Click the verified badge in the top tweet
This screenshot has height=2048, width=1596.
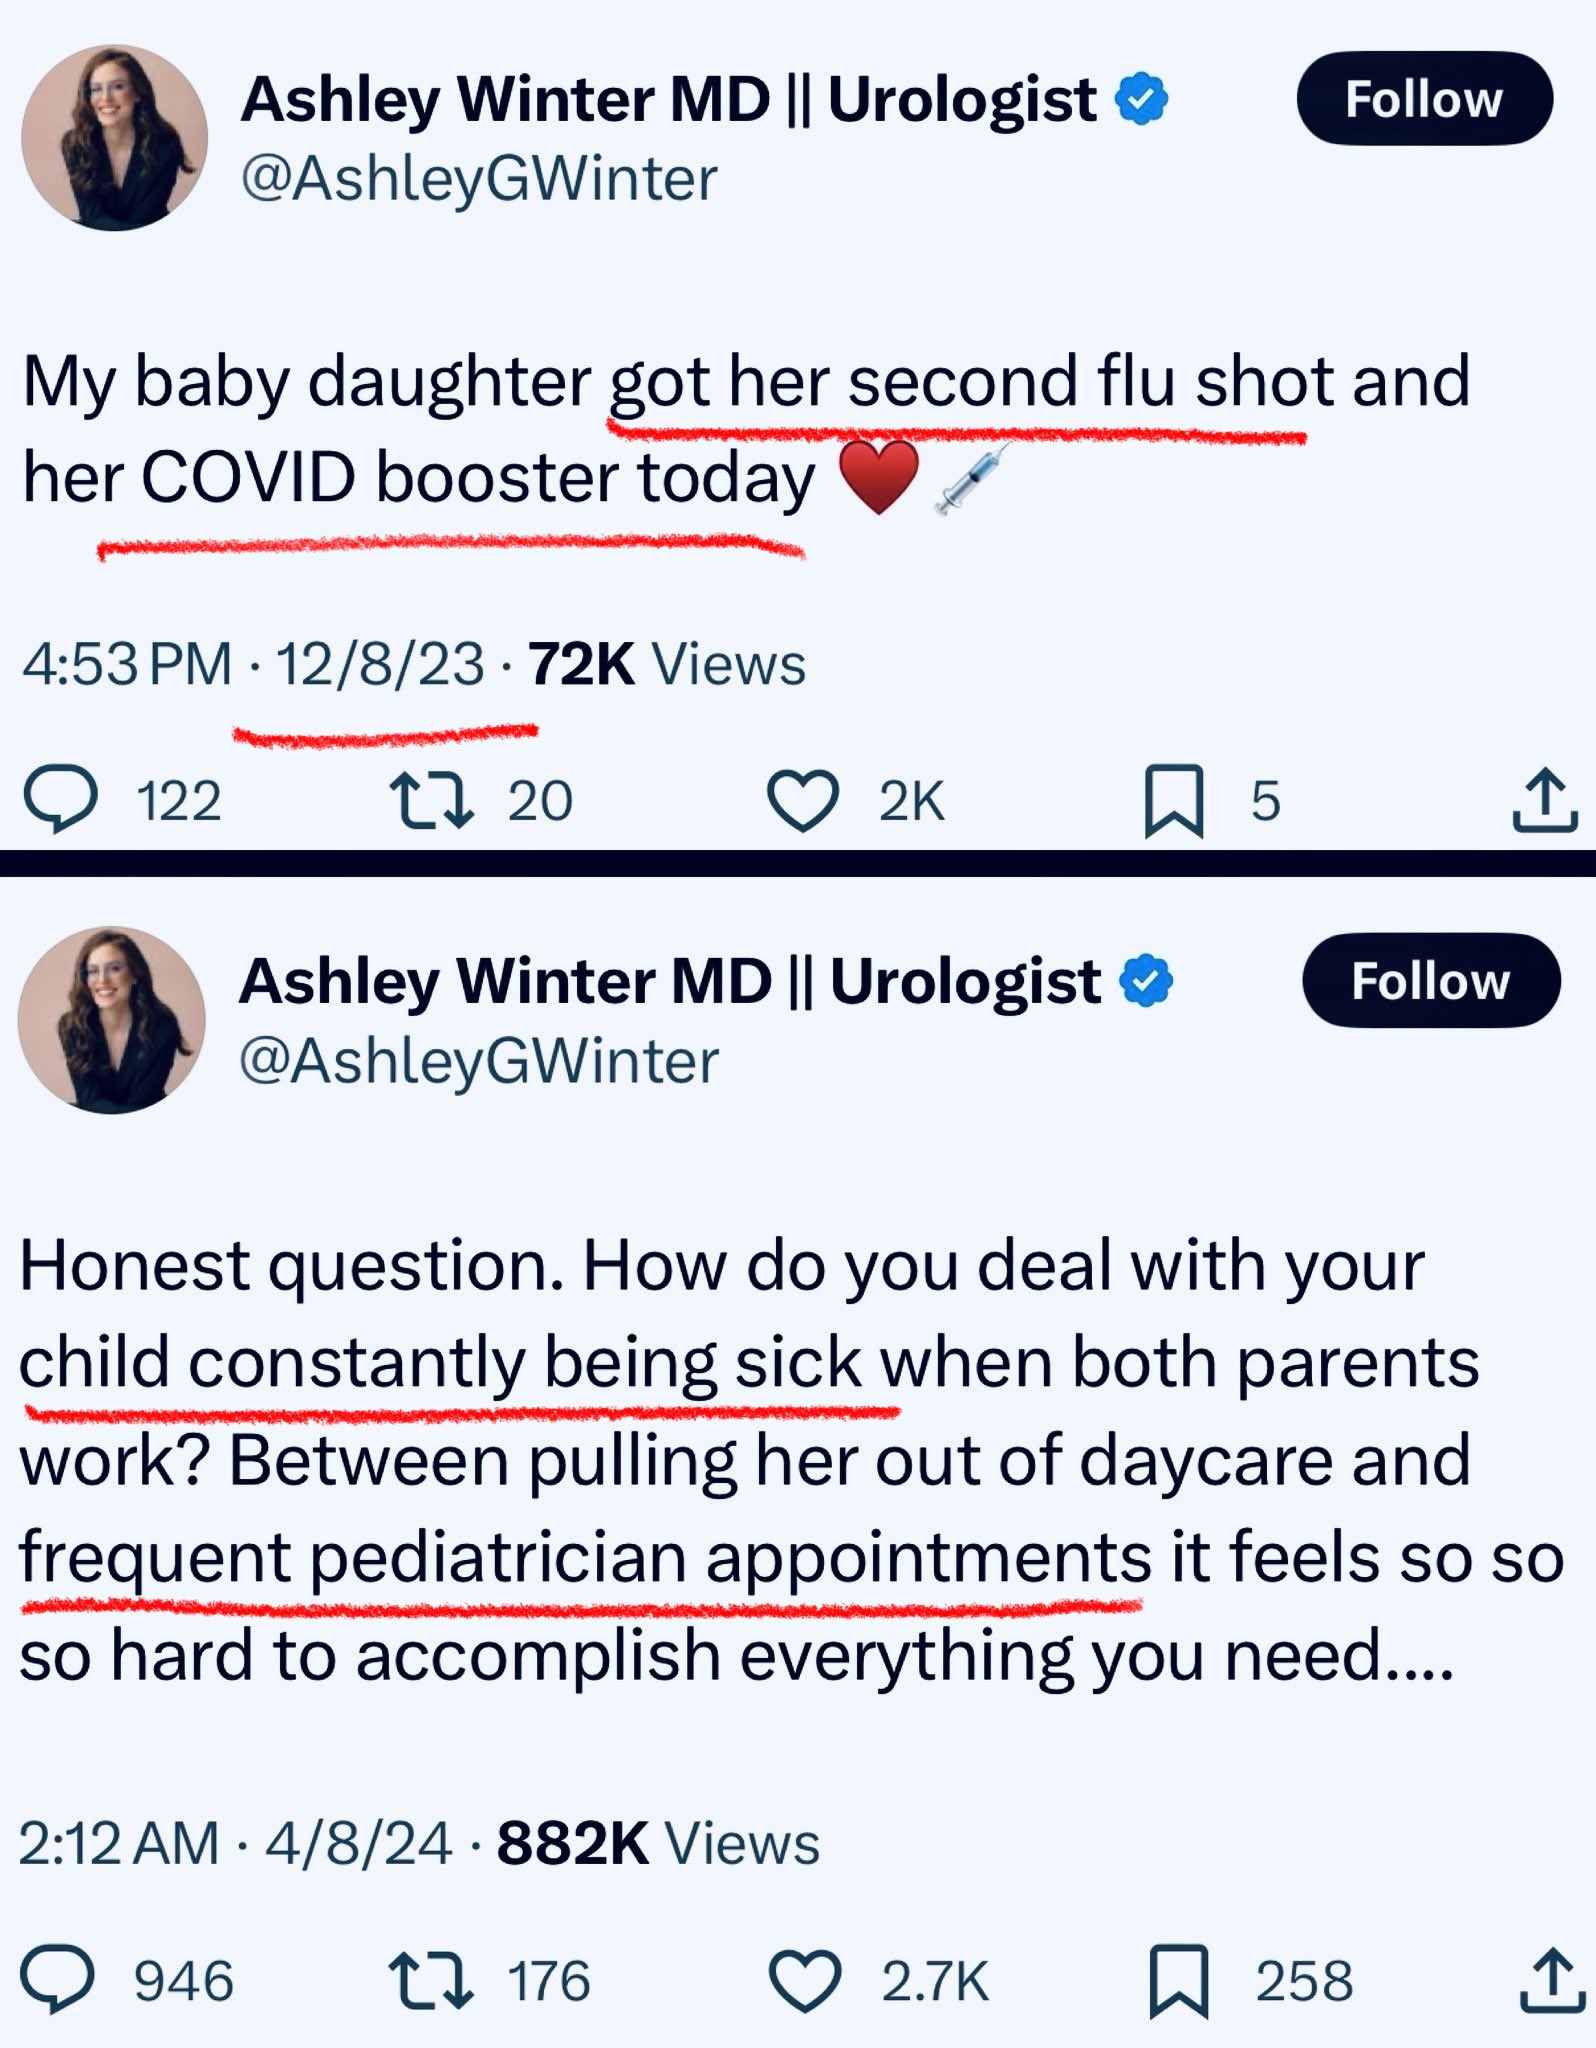(1141, 100)
